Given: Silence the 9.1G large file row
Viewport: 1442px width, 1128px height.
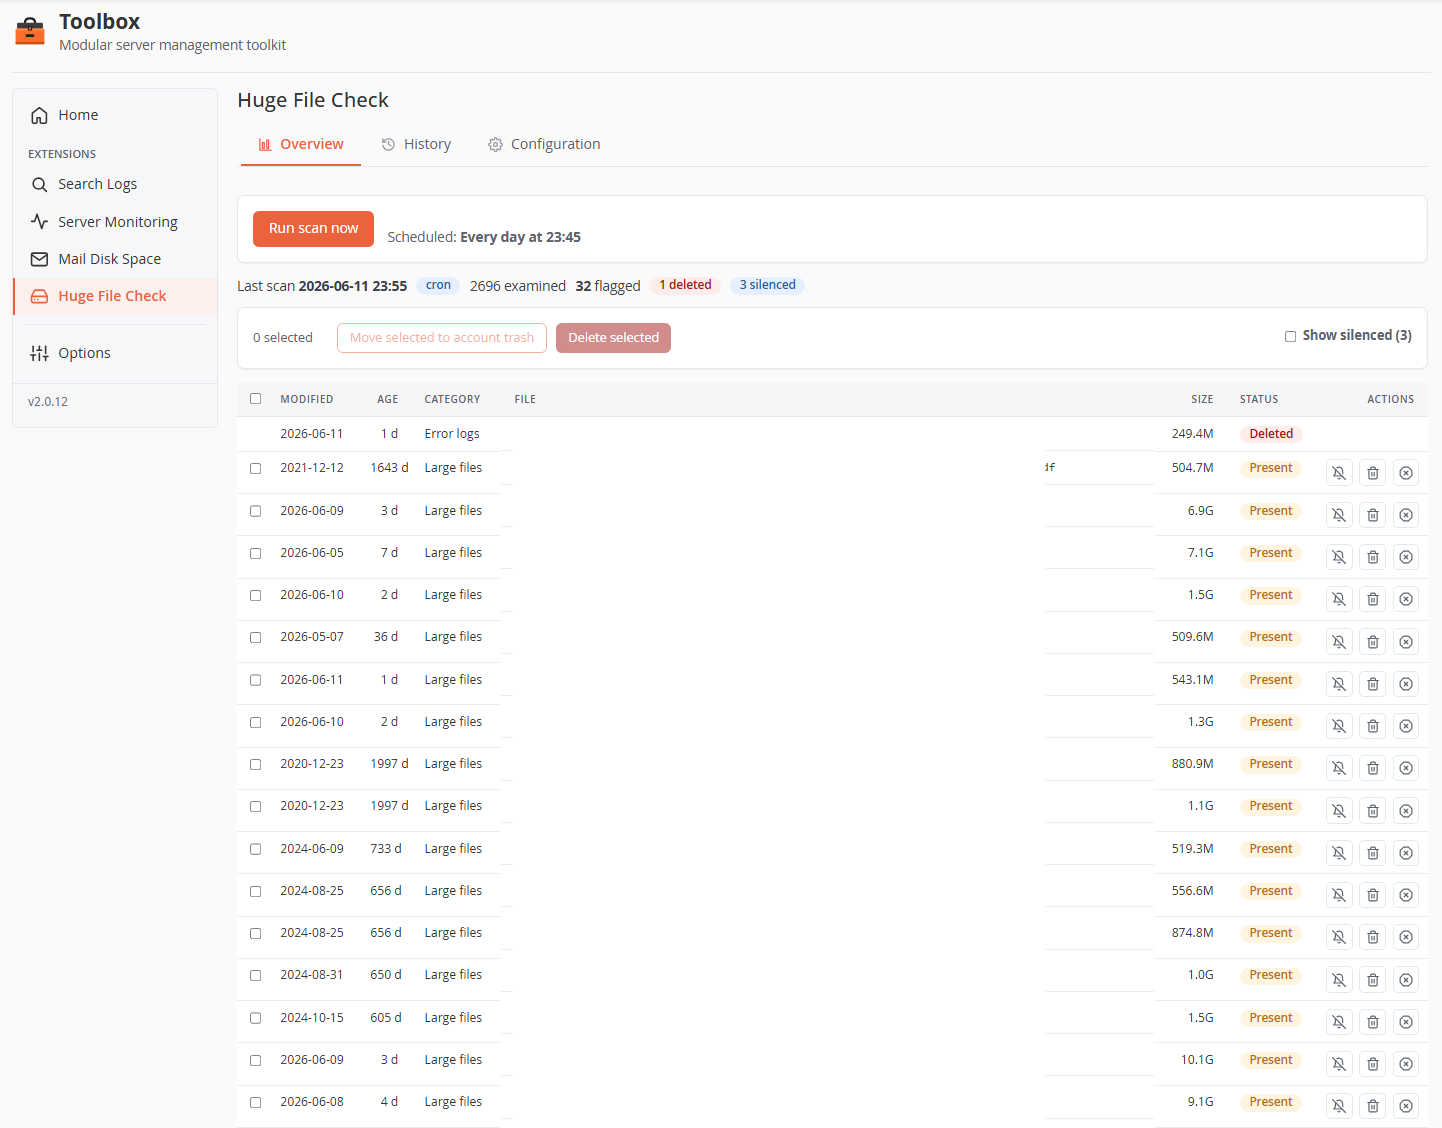Looking at the screenshot, I should pyautogui.click(x=1339, y=1106).
